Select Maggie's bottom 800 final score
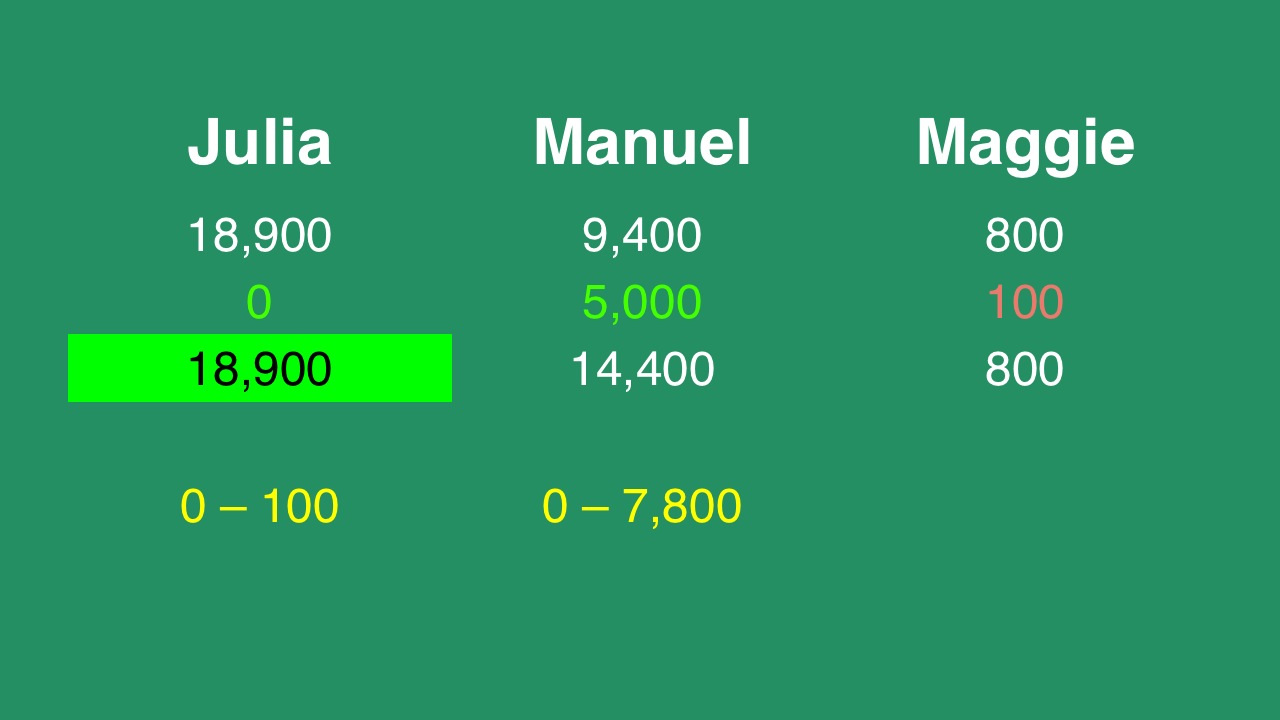This screenshot has height=720, width=1280. (1024, 369)
